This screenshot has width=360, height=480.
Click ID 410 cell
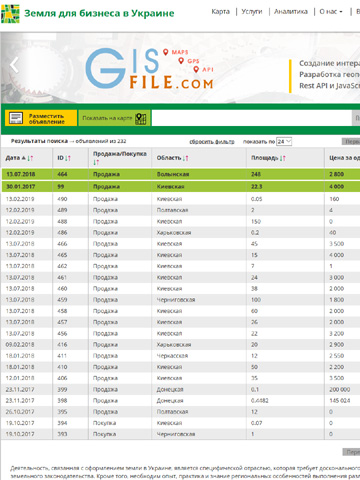pyautogui.click(x=62, y=367)
